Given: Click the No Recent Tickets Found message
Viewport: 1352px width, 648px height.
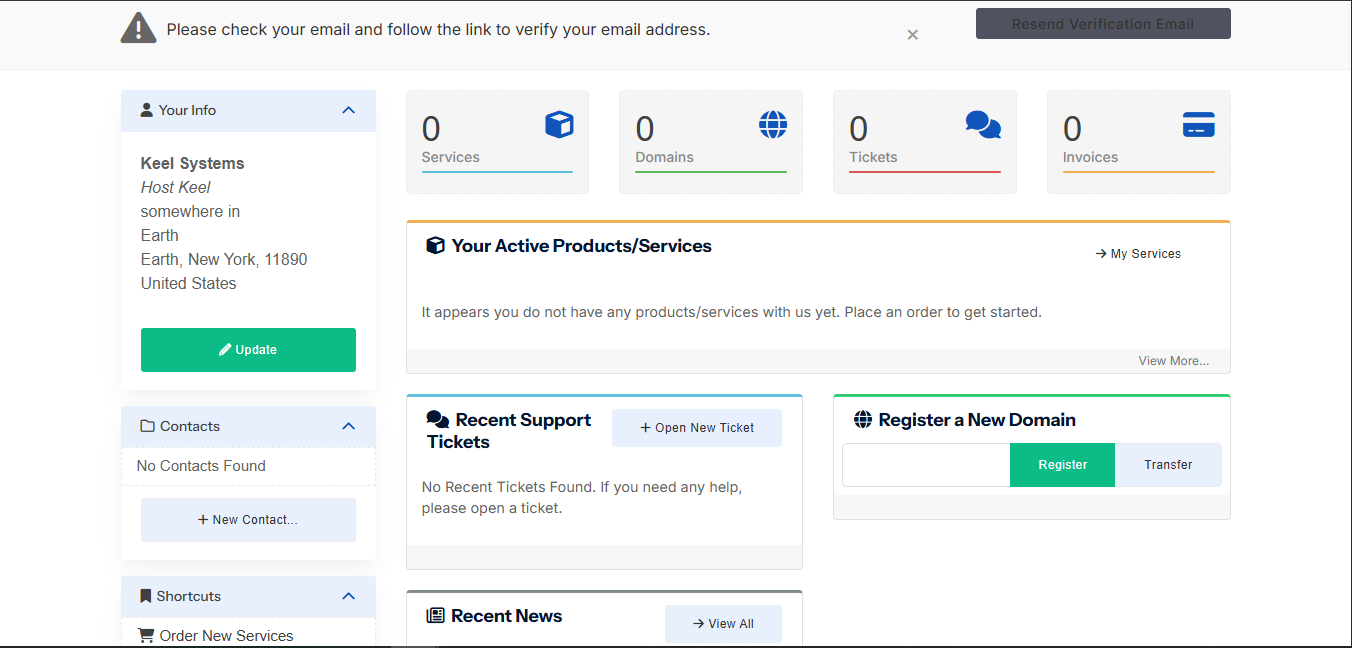Looking at the screenshot, I should (582, 498).
